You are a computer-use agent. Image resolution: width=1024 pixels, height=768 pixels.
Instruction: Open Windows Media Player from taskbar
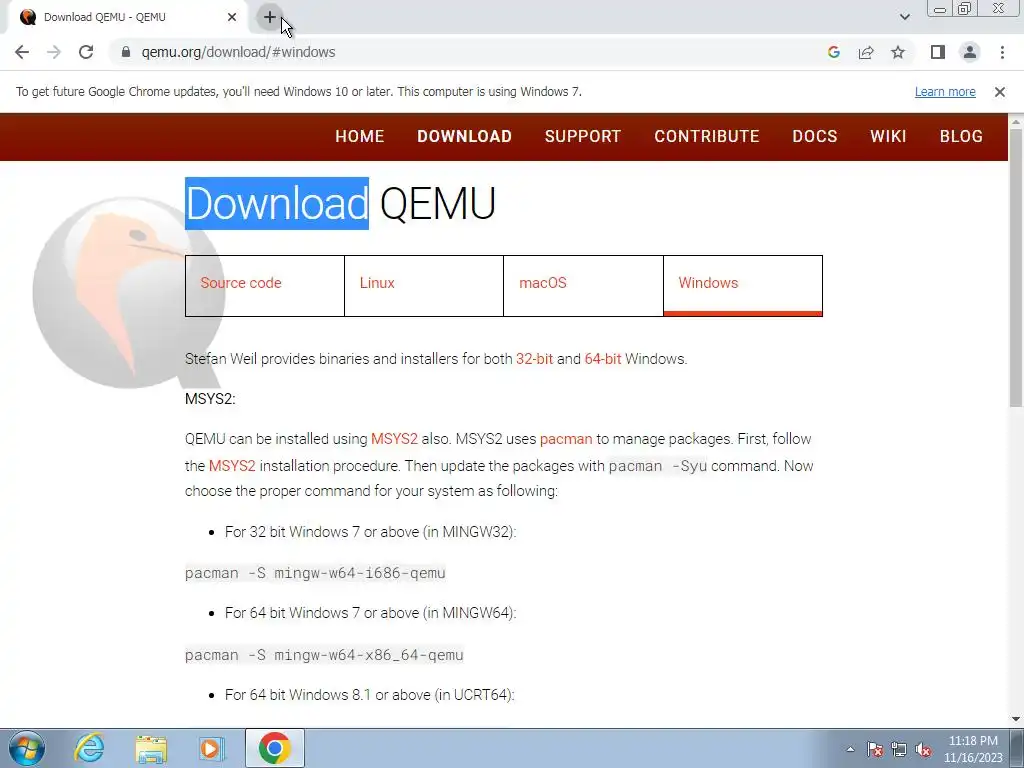tap(212, 748)
